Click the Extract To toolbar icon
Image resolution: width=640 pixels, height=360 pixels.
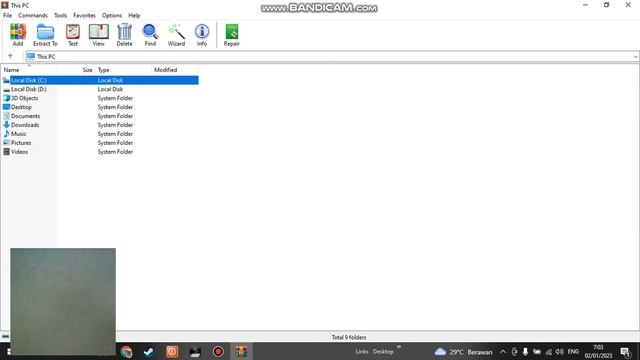pos(45,35)
